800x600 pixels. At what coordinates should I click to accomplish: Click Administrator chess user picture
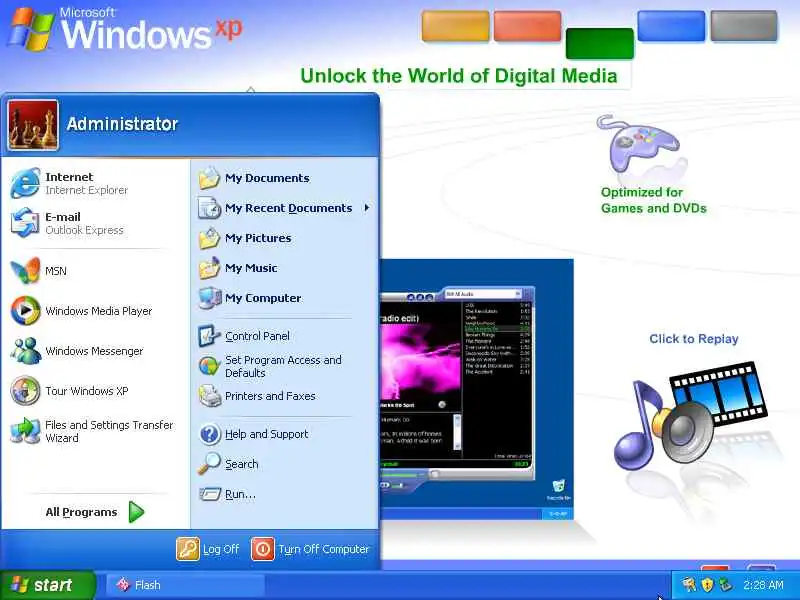[x=33, y=125]
